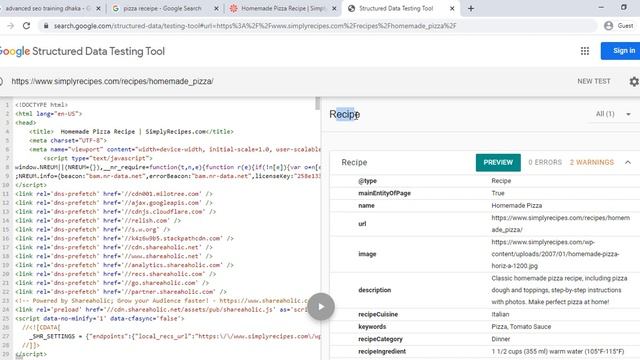Click the 0 ERRORS label
640x360 pixels.
point(545,162)
